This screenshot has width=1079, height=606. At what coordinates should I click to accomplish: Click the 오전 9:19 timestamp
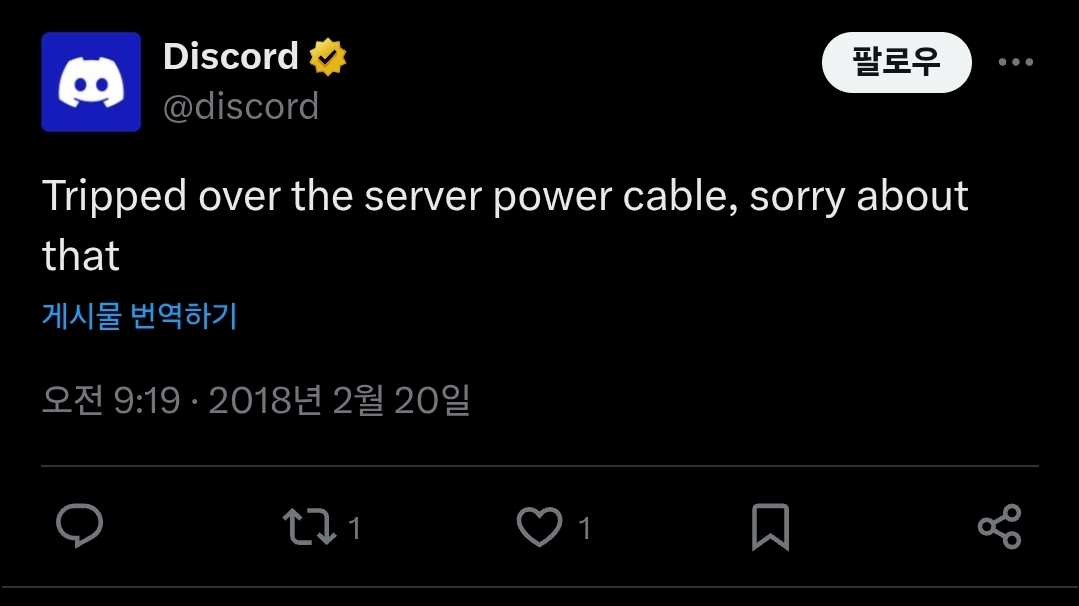tap(111, 401)
